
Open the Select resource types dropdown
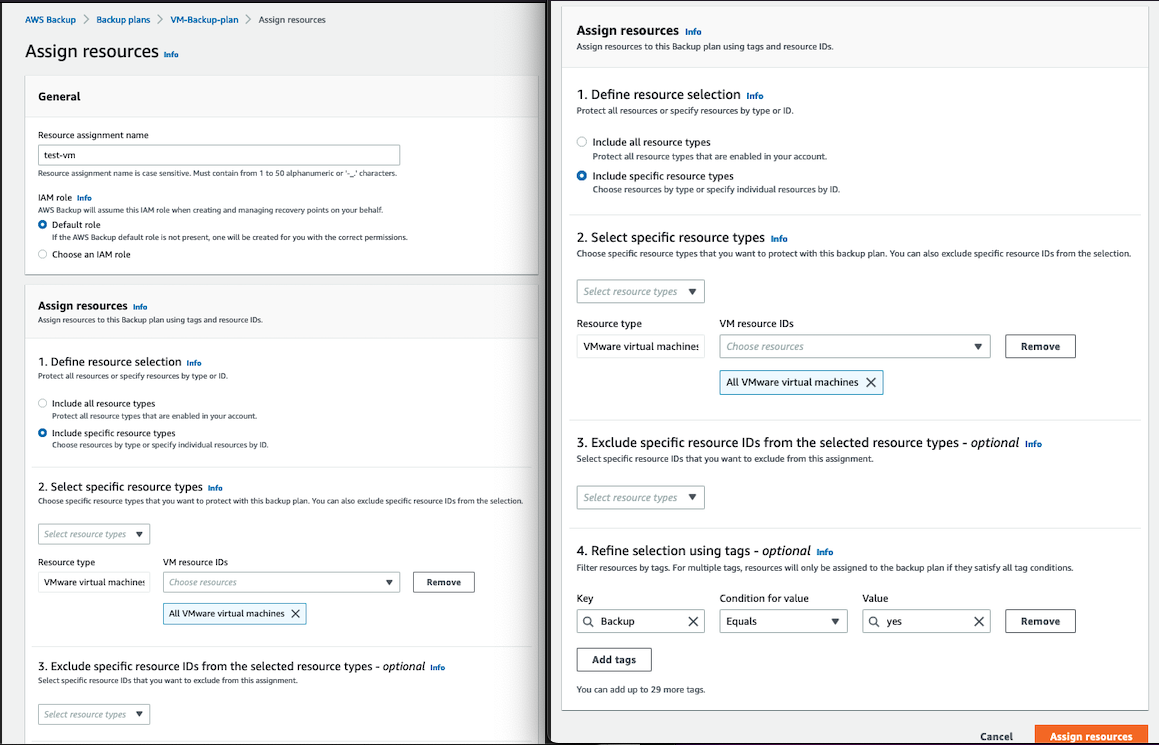click(x=640, y=291)
